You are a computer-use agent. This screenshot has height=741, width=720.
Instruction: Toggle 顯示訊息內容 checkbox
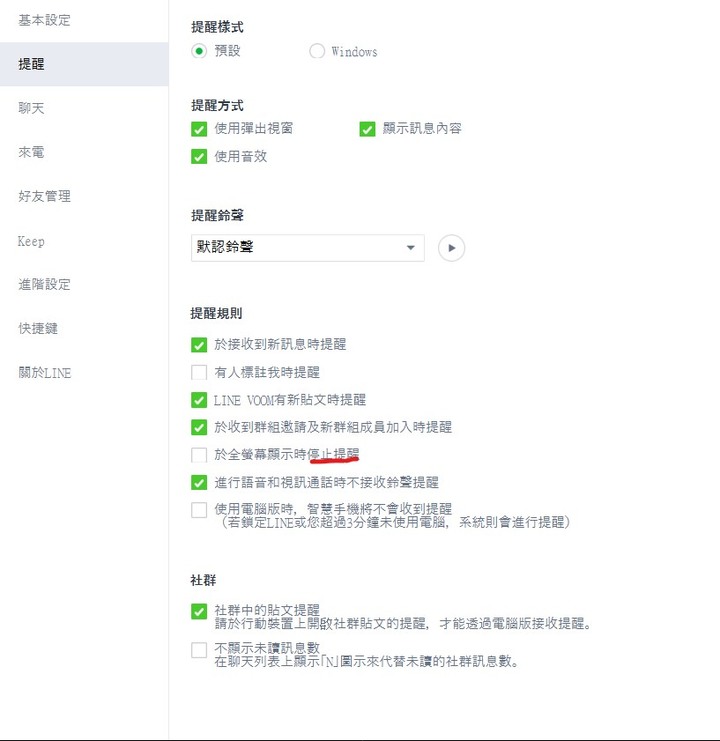pos(367,129)
